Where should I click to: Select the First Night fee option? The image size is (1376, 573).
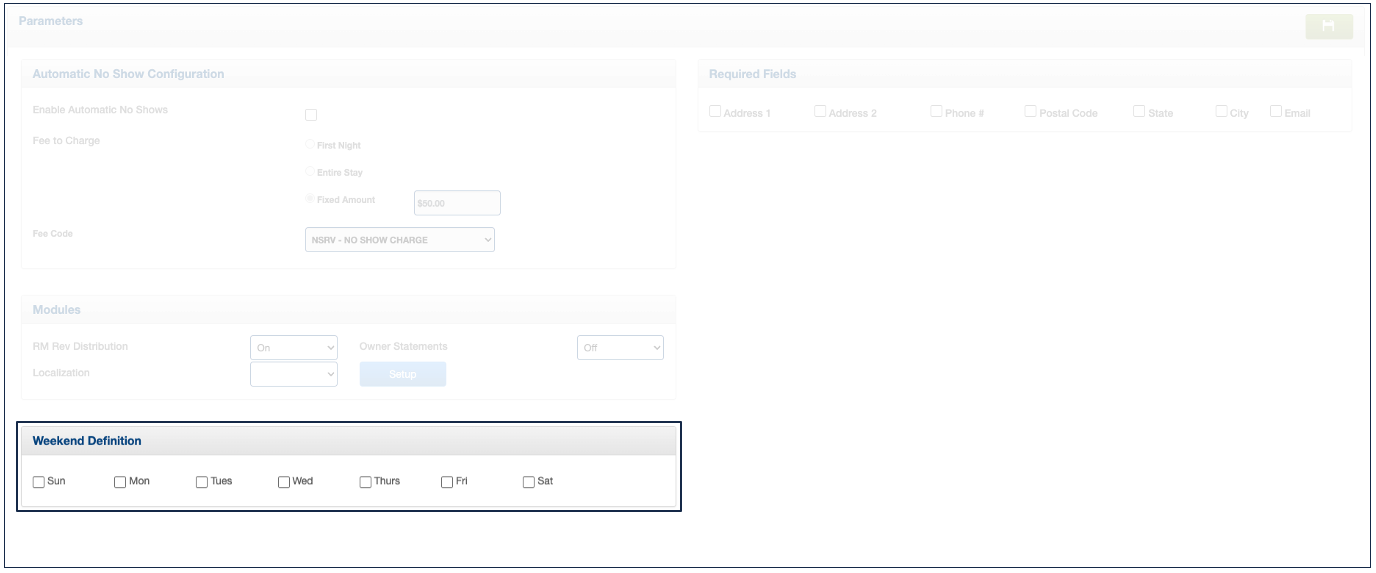(x=310, y=145)
